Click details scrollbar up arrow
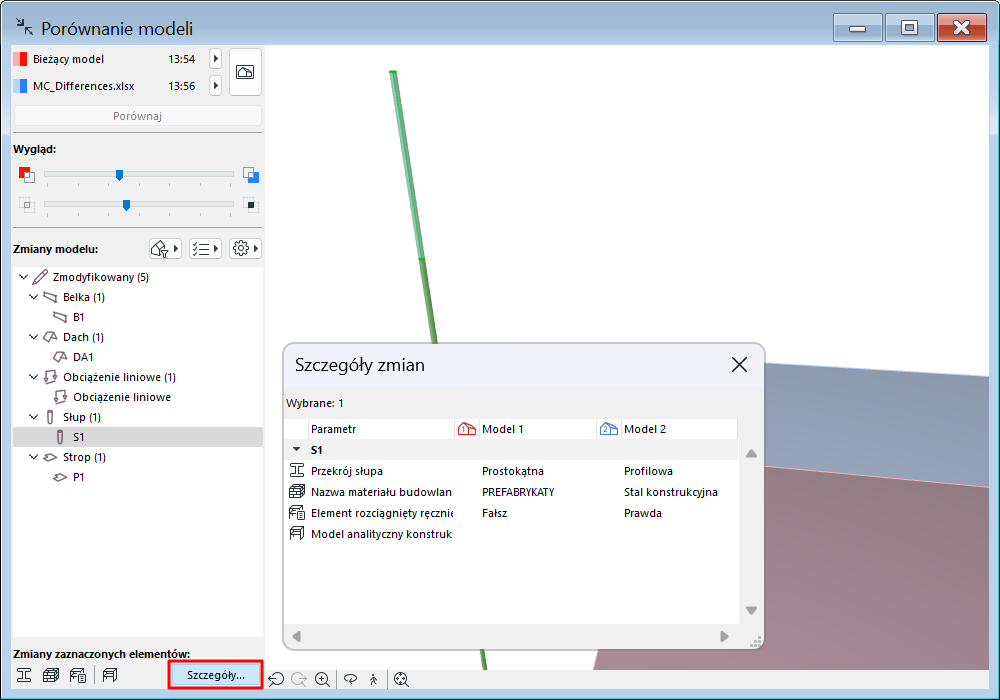Screen dimensions: 1000x700 click(x=751, y=454)
